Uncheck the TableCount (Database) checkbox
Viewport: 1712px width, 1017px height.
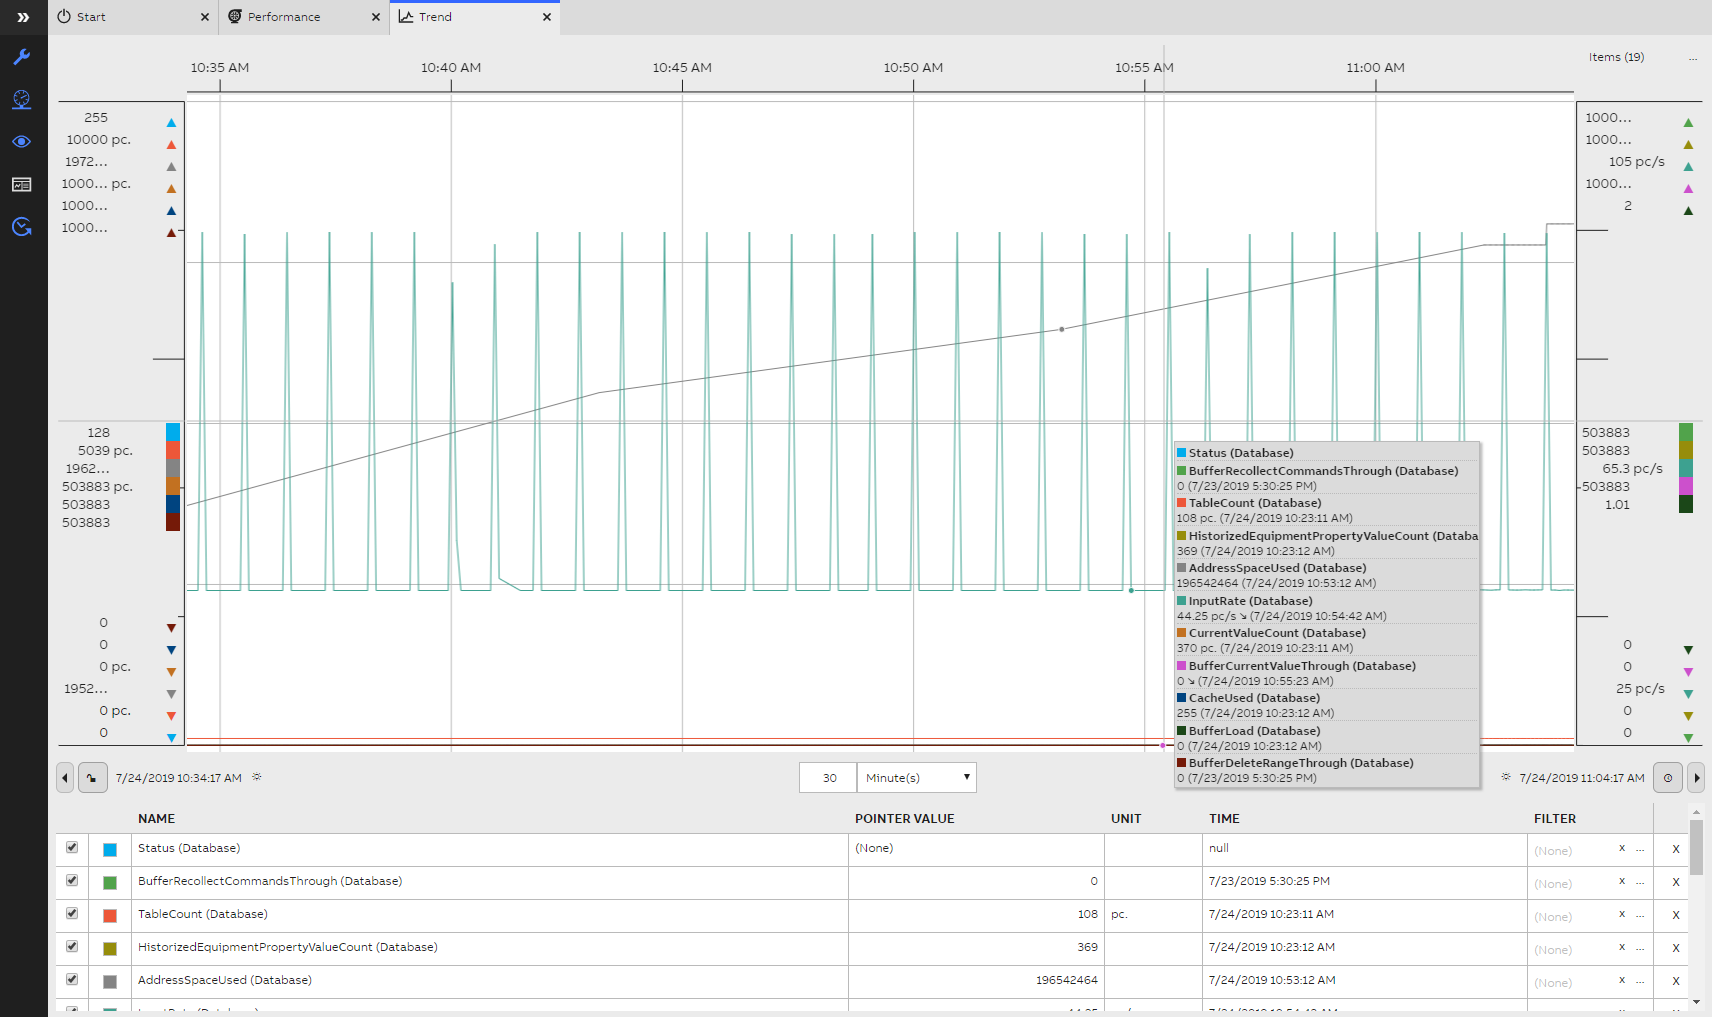(72, 914)
